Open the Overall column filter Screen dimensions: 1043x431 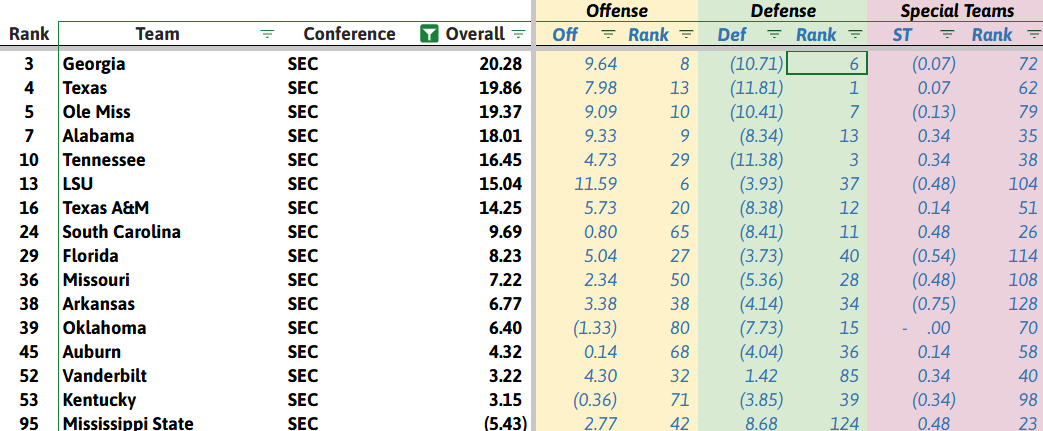pos(519,35)
